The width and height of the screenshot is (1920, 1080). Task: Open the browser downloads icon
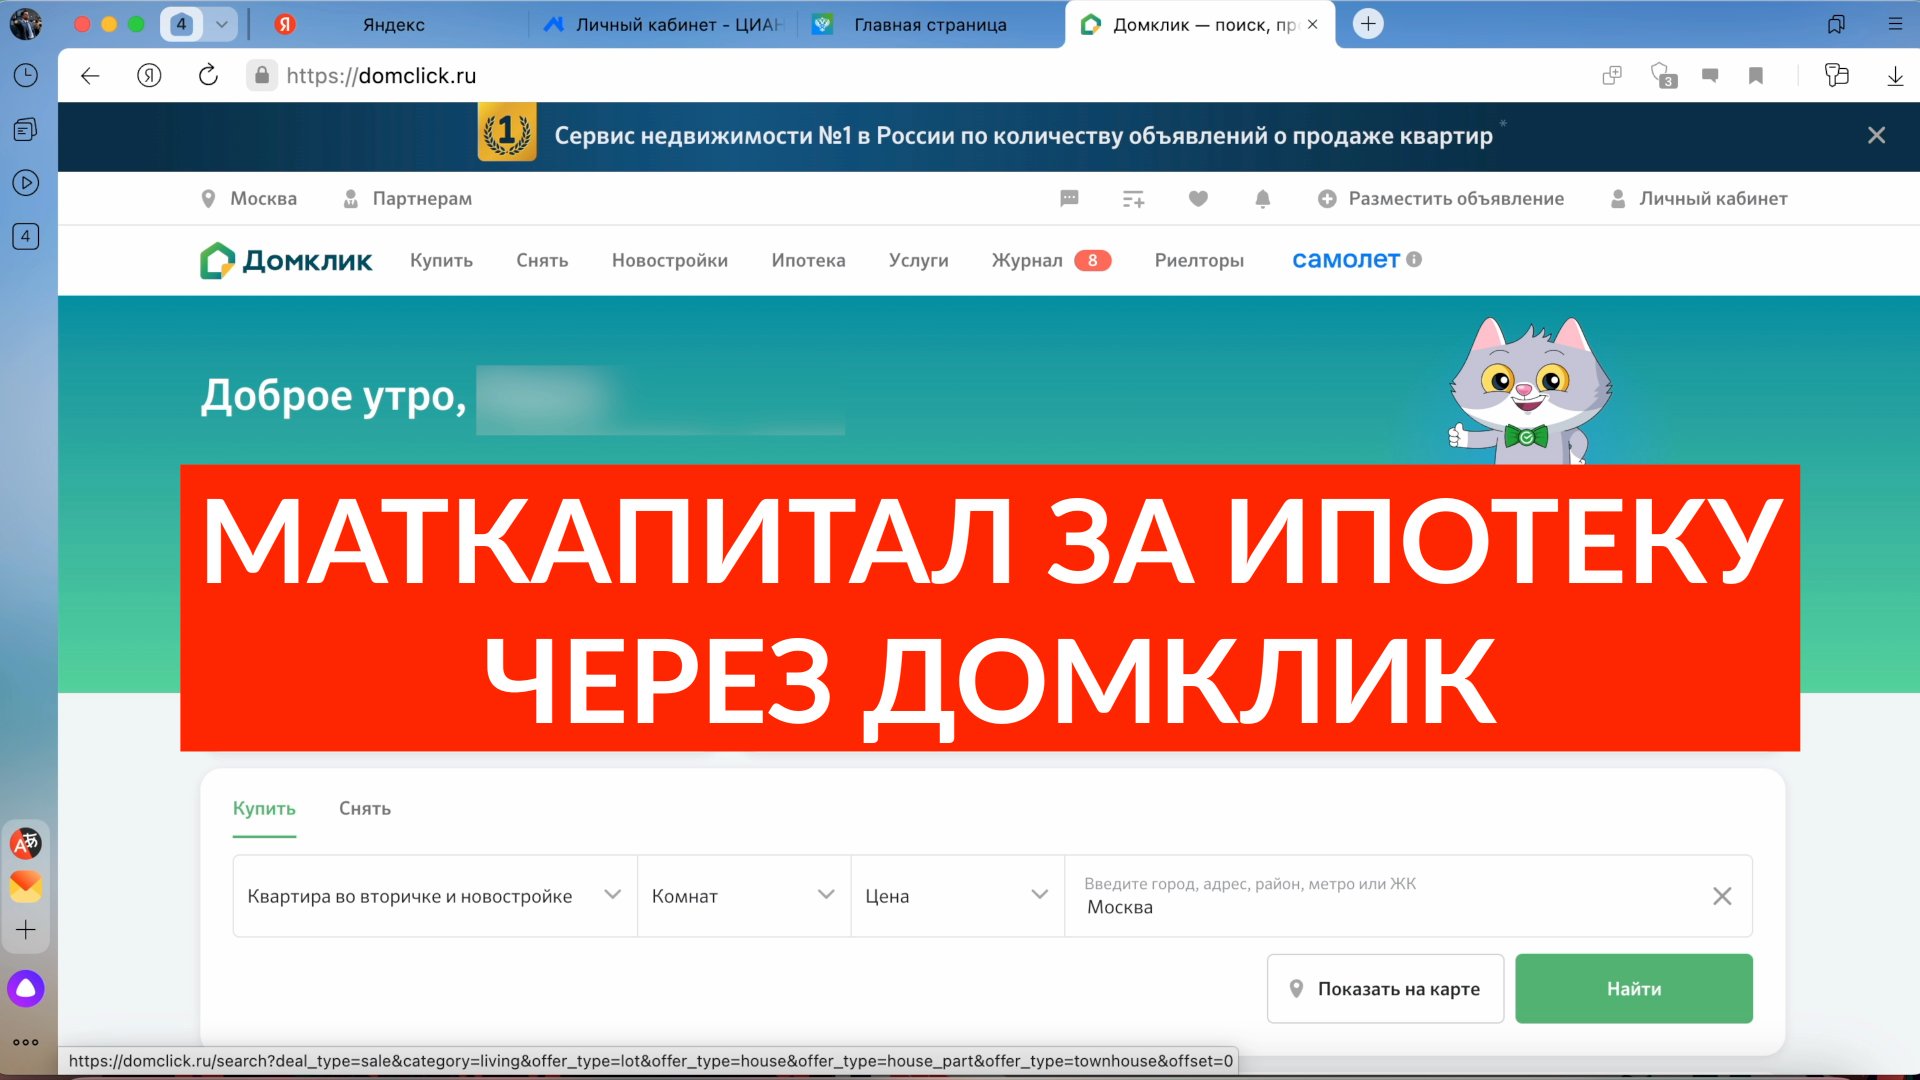(1894, 76)
